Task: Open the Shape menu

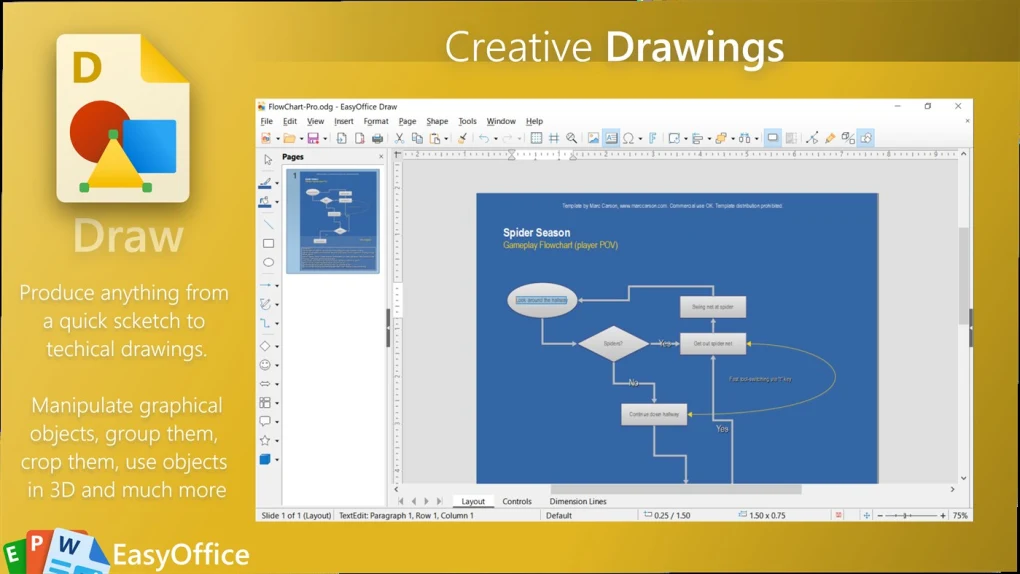Action: coord(437,121)
